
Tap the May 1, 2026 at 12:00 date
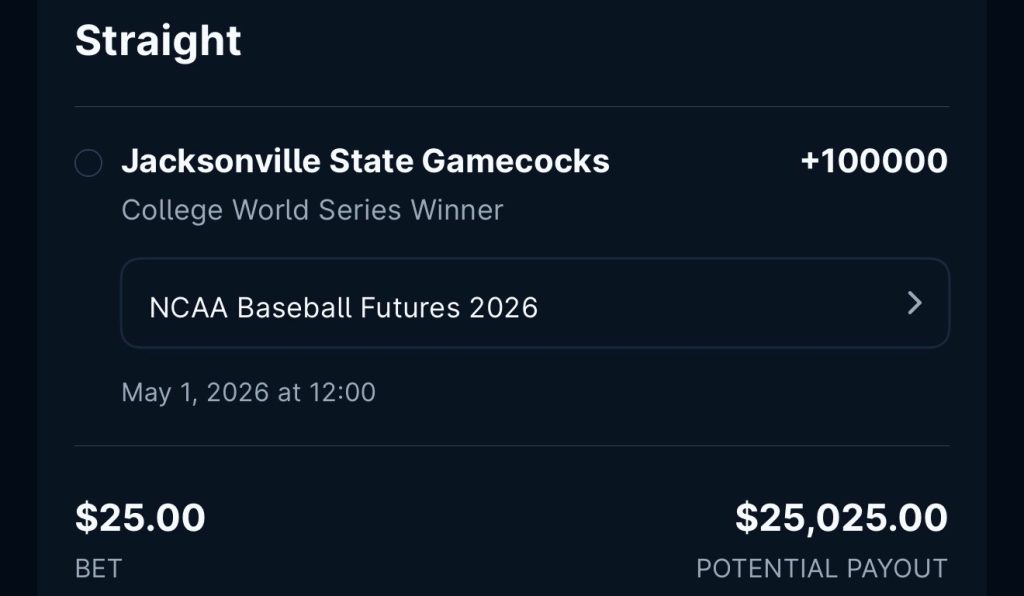click(248, 392)
